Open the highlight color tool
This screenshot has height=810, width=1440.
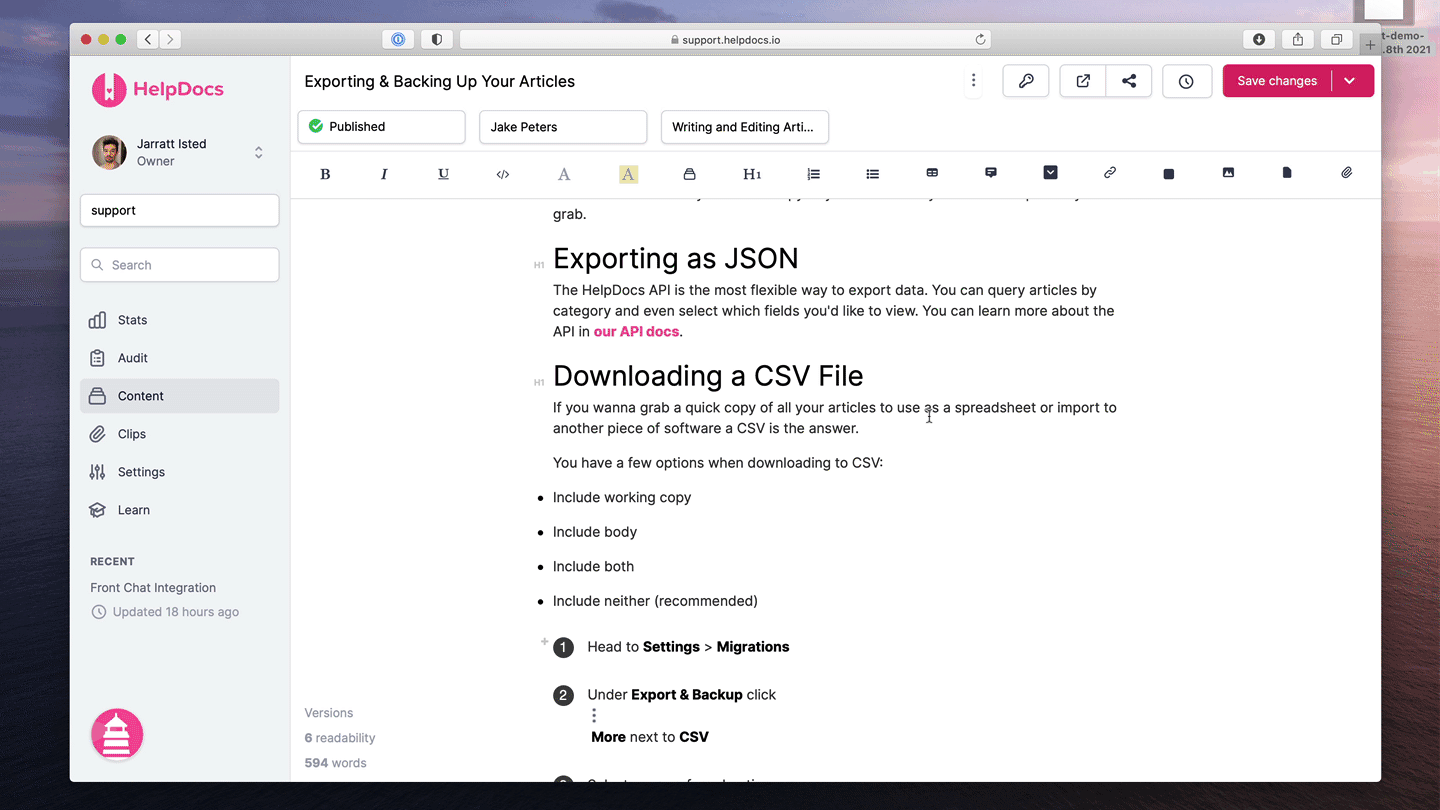pyautogui.click(x=628, y=174)
